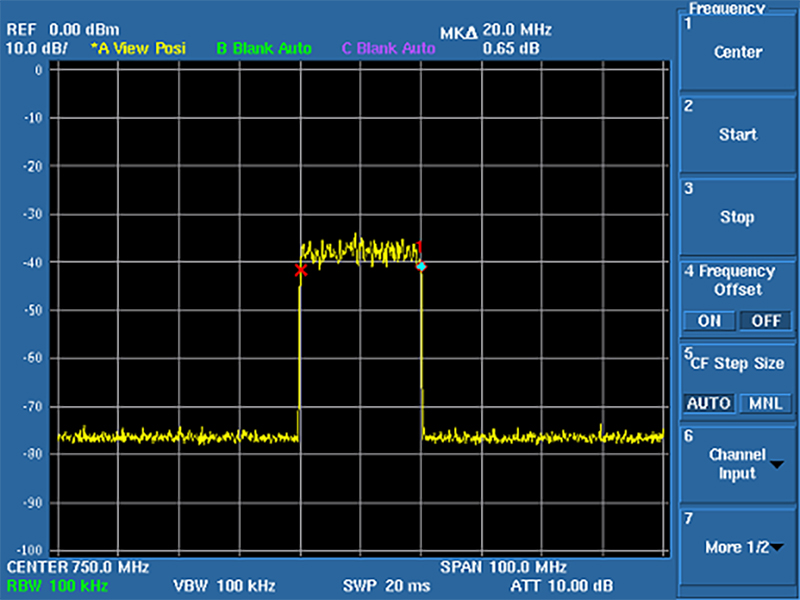Click the C Blank Auto trace label

coord(388,48)
